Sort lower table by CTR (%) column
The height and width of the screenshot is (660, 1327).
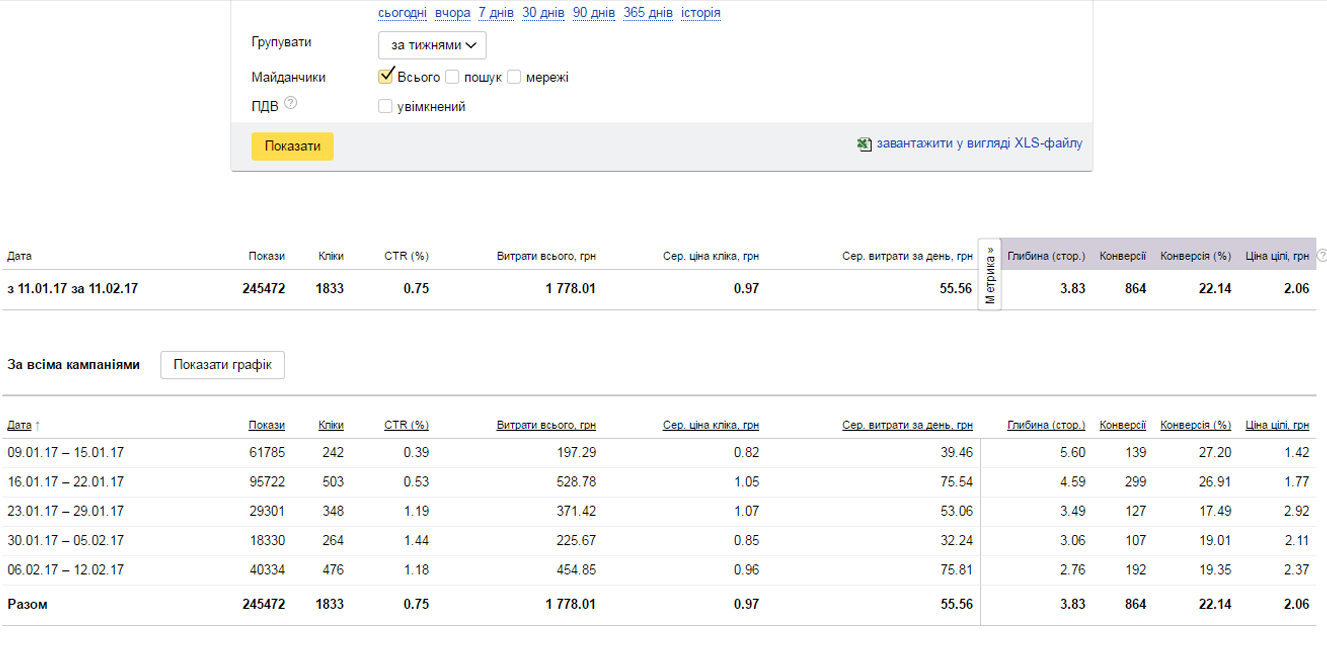406,425
